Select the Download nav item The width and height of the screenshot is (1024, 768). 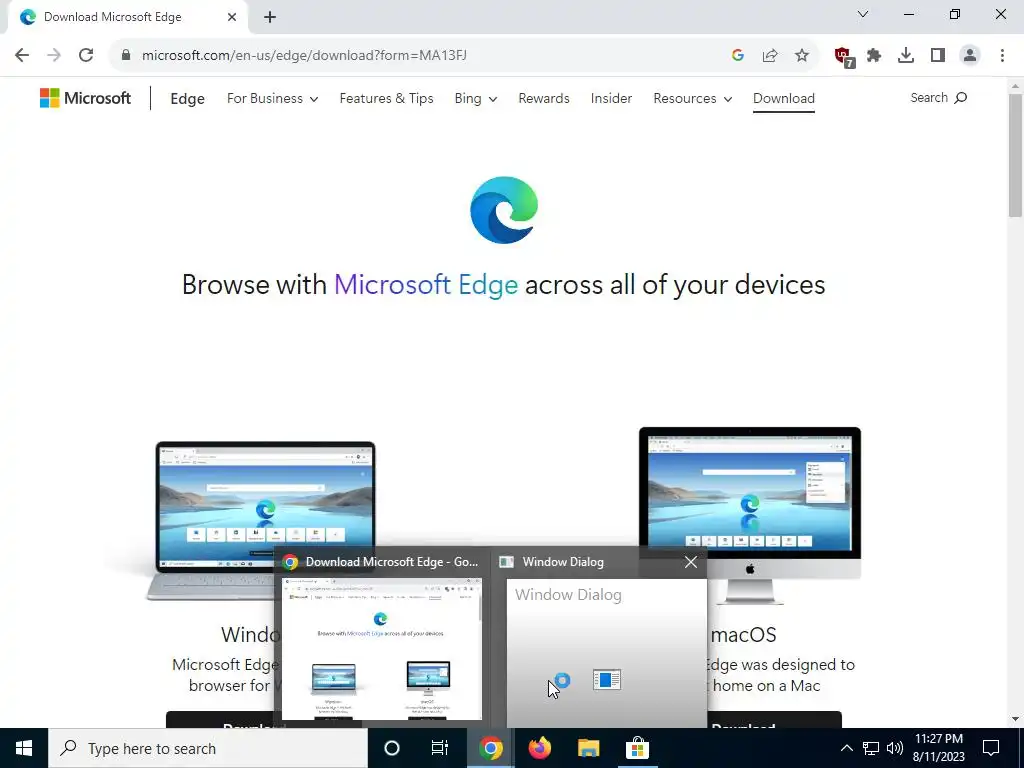click(784, 99)
